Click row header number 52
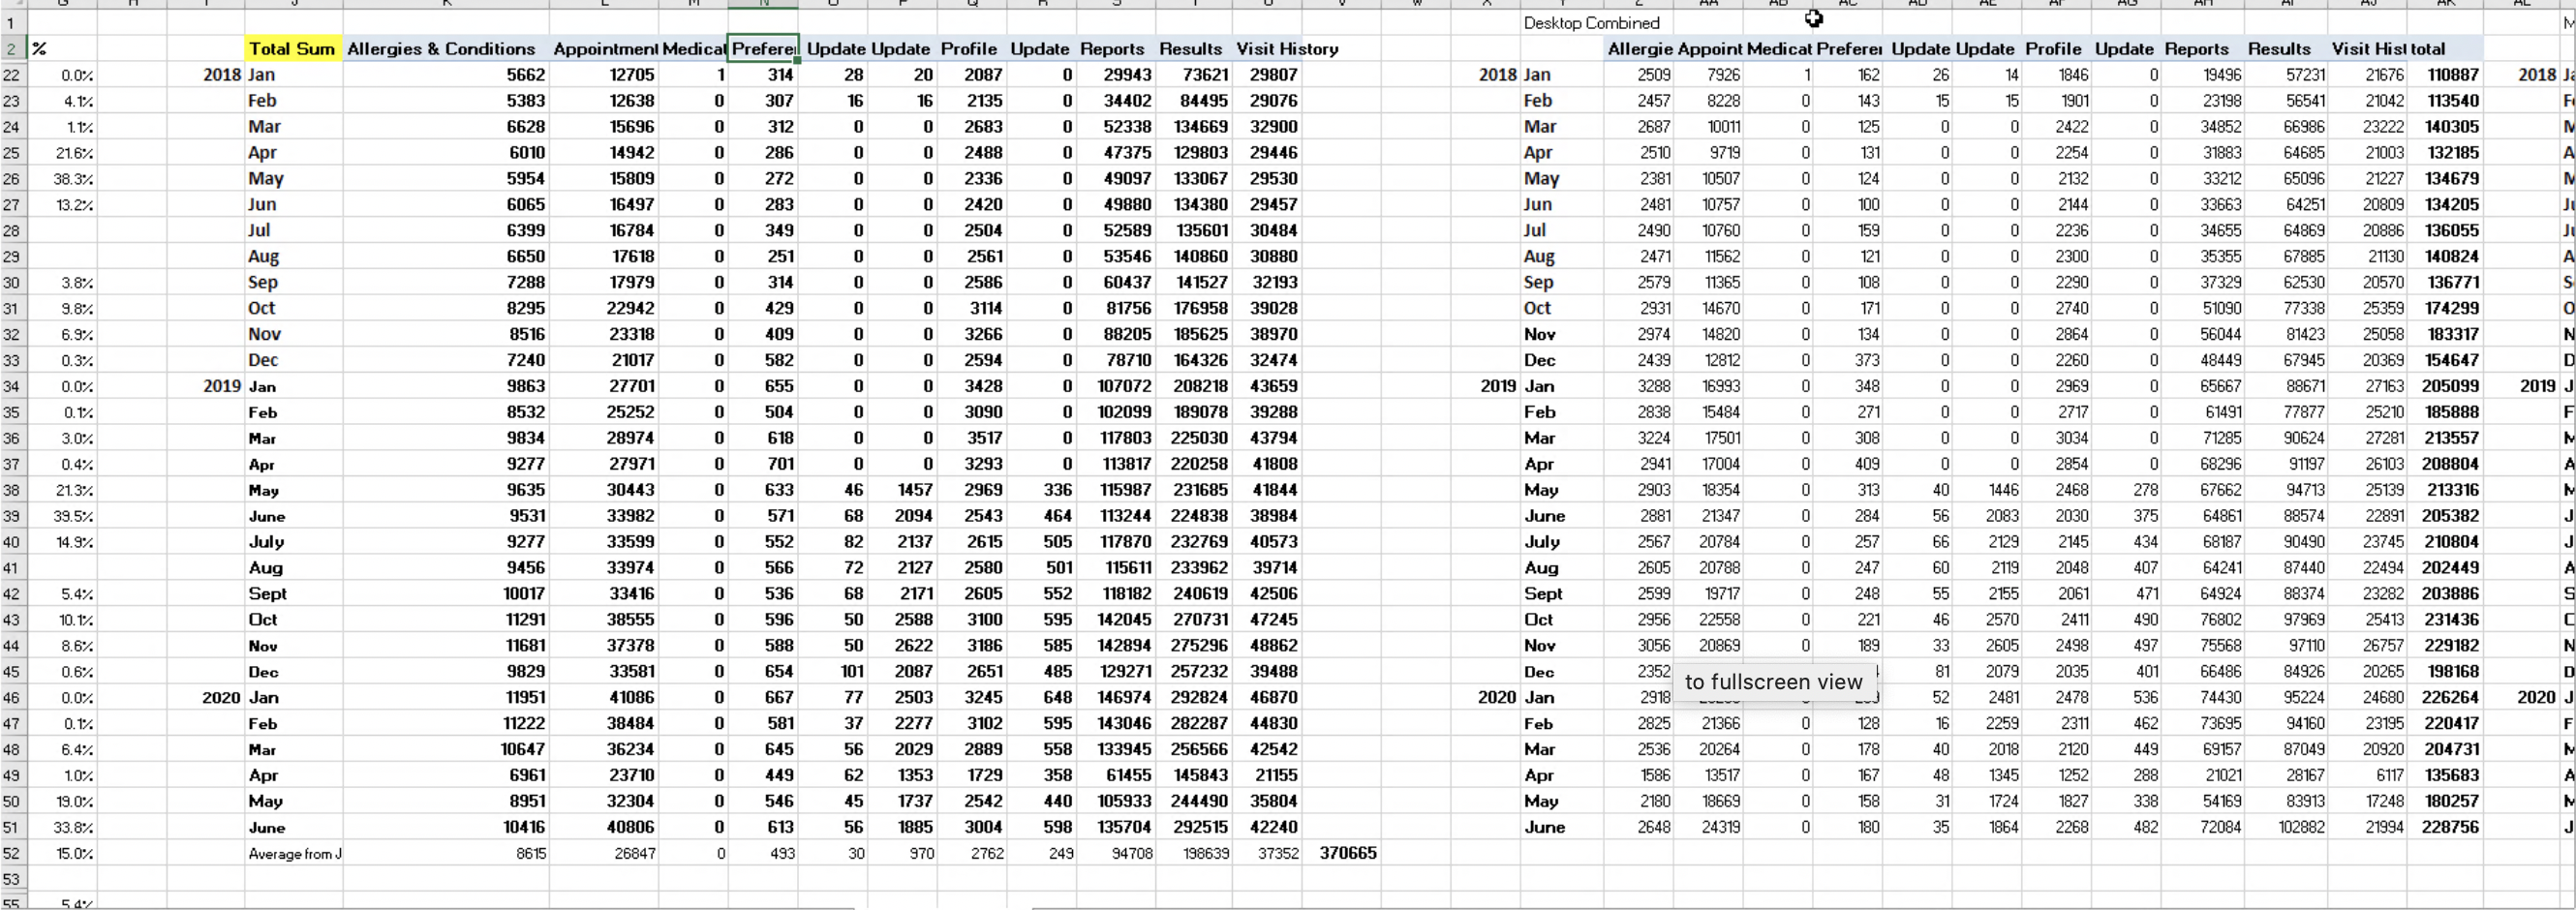 [11, 854]
